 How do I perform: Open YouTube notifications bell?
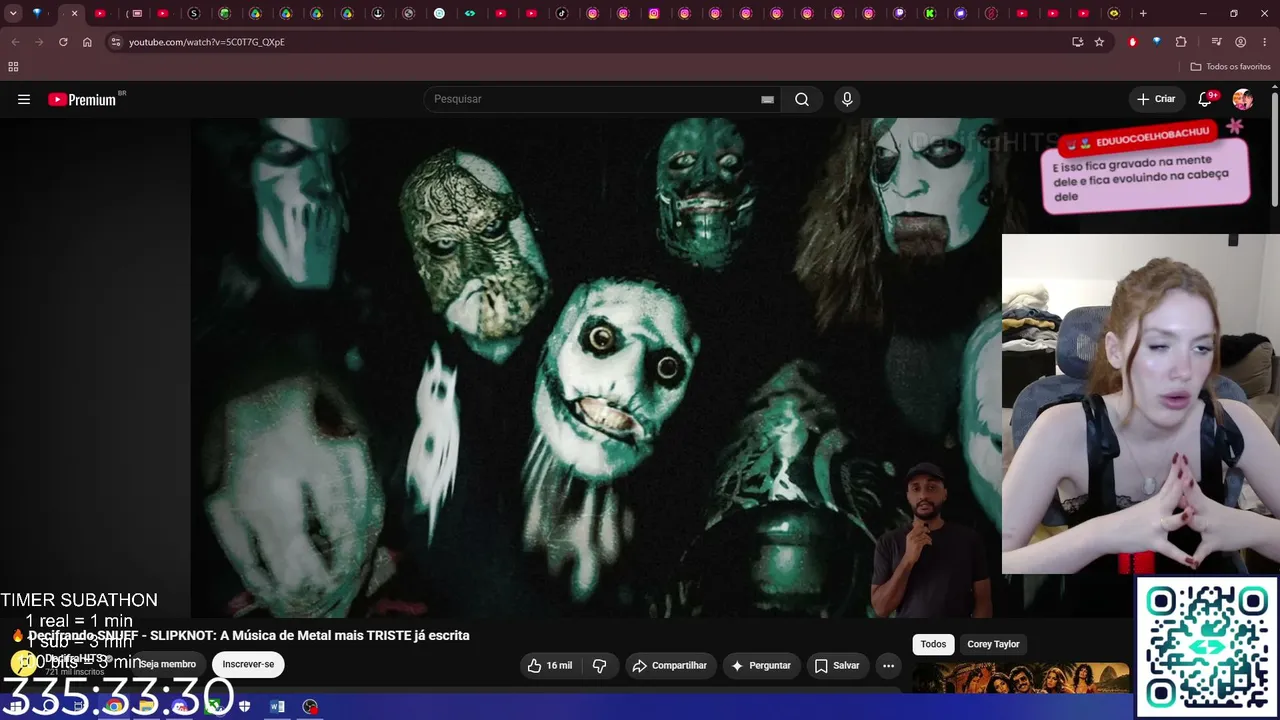tap(1206, 99)
